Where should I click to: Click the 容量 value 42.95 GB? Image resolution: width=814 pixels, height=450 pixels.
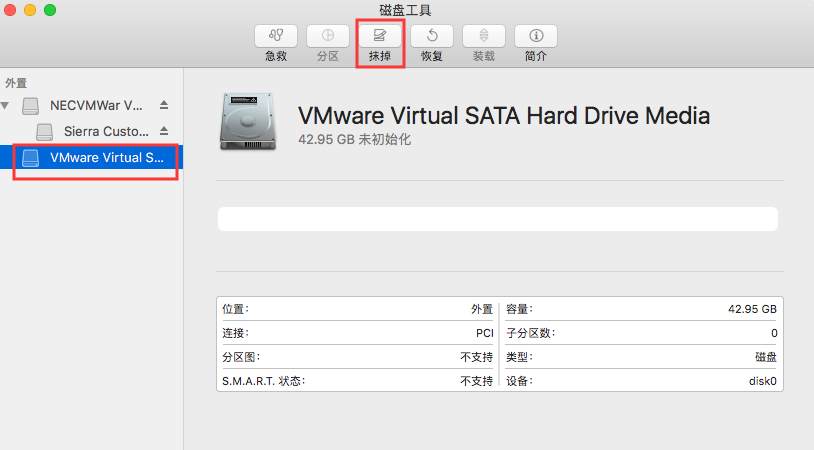(x=752, y=309)
